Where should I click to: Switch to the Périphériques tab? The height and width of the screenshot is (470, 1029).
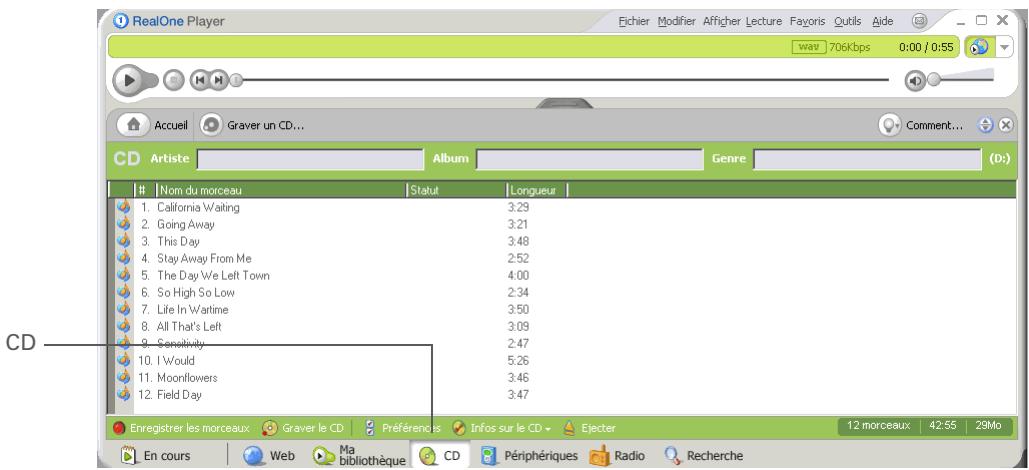(x=529, y=456)
